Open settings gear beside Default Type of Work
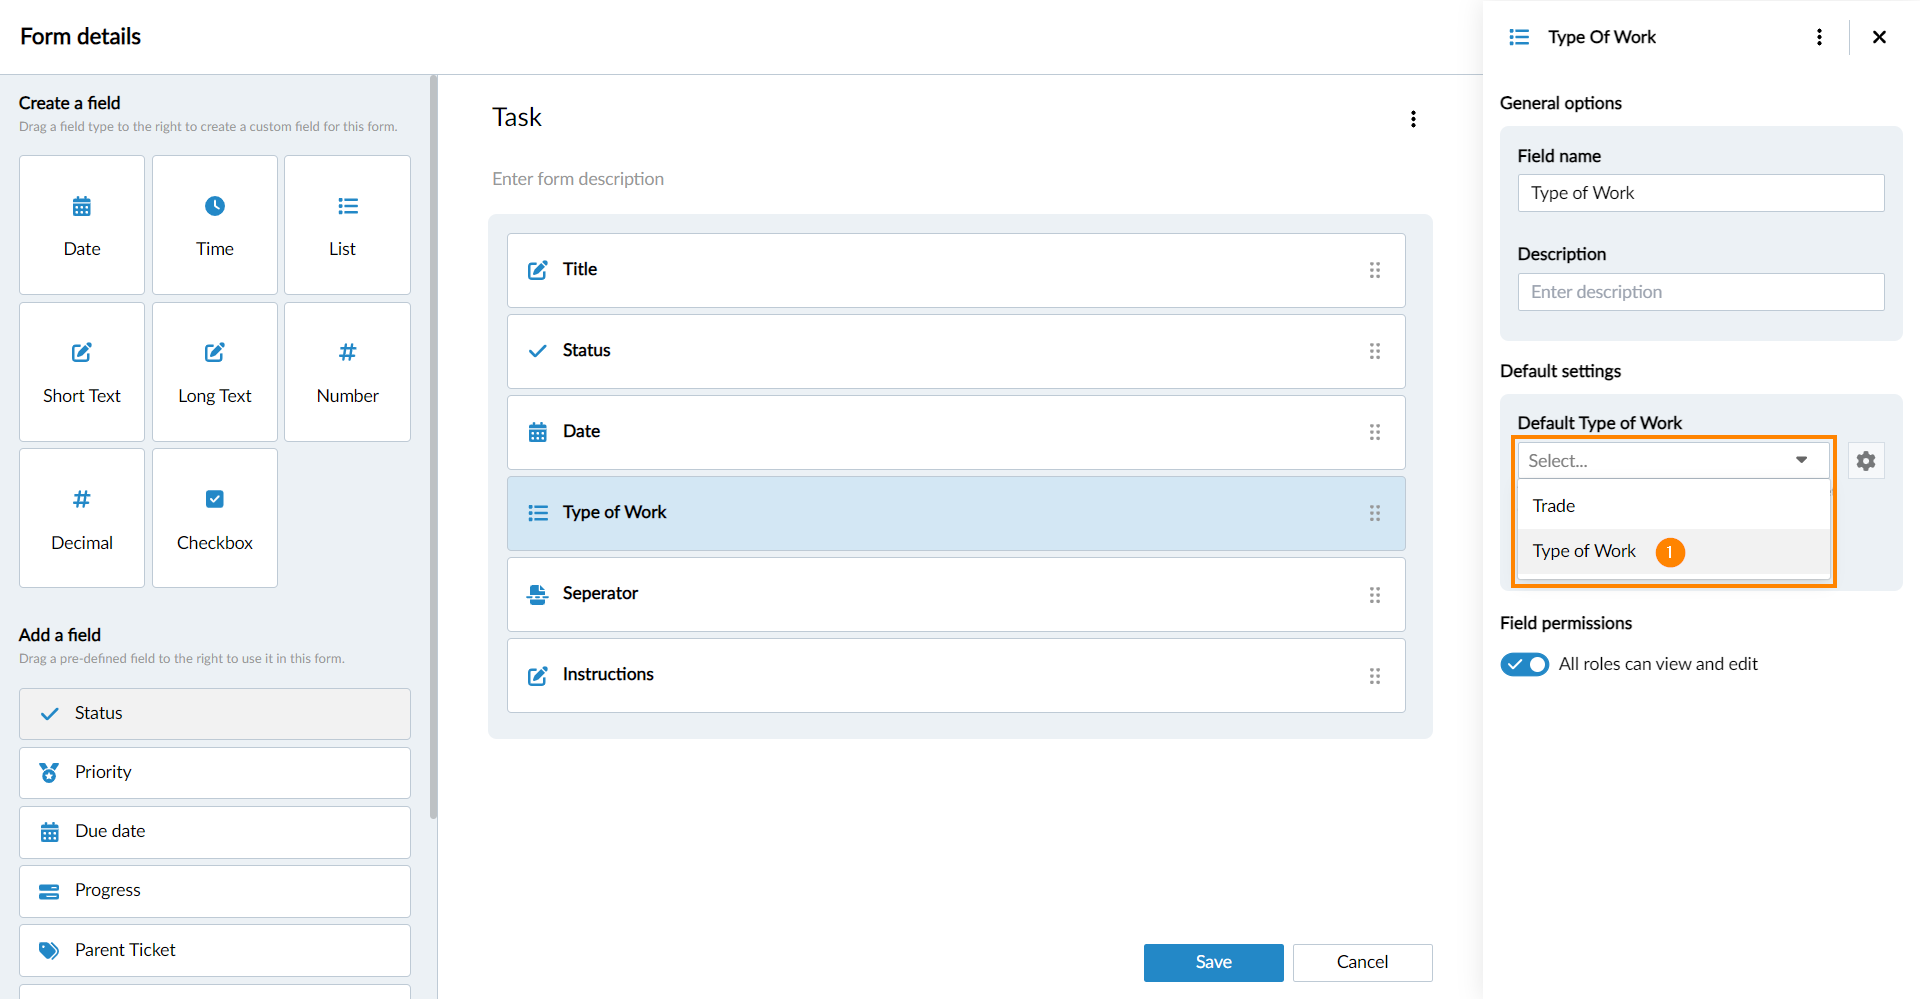 click(1866, 461)
